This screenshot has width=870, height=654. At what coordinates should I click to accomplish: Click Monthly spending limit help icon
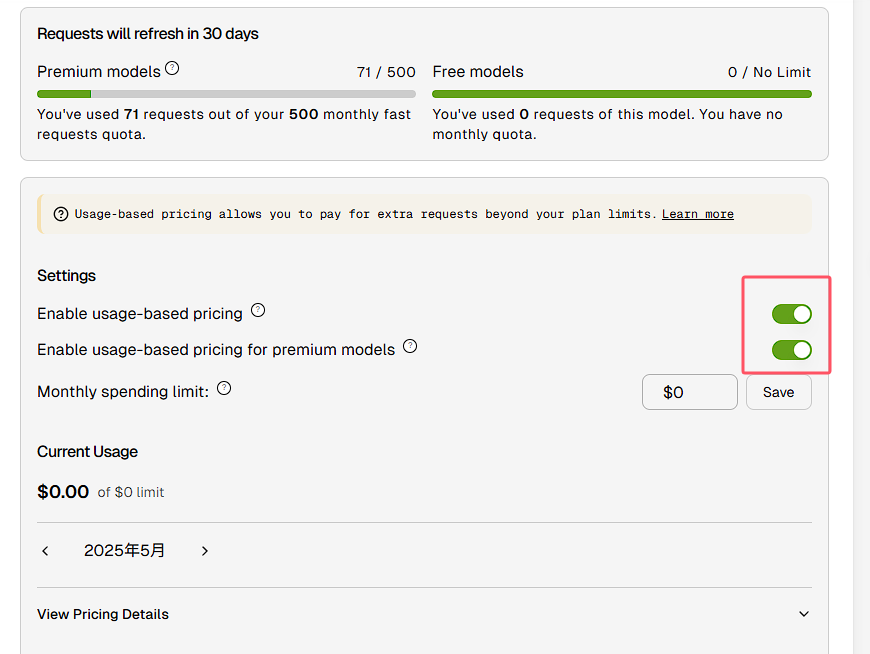(x=224, y=388)
